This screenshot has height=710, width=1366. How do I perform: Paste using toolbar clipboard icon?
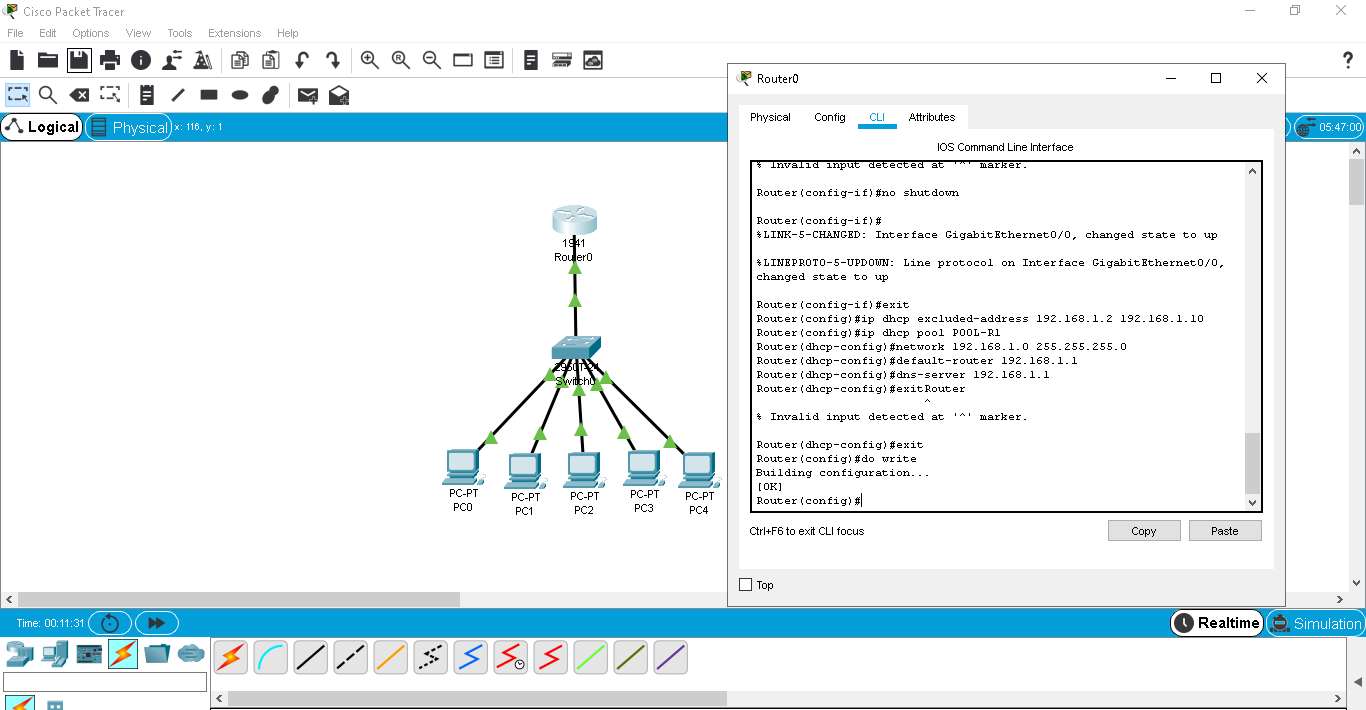click(270, 60)
